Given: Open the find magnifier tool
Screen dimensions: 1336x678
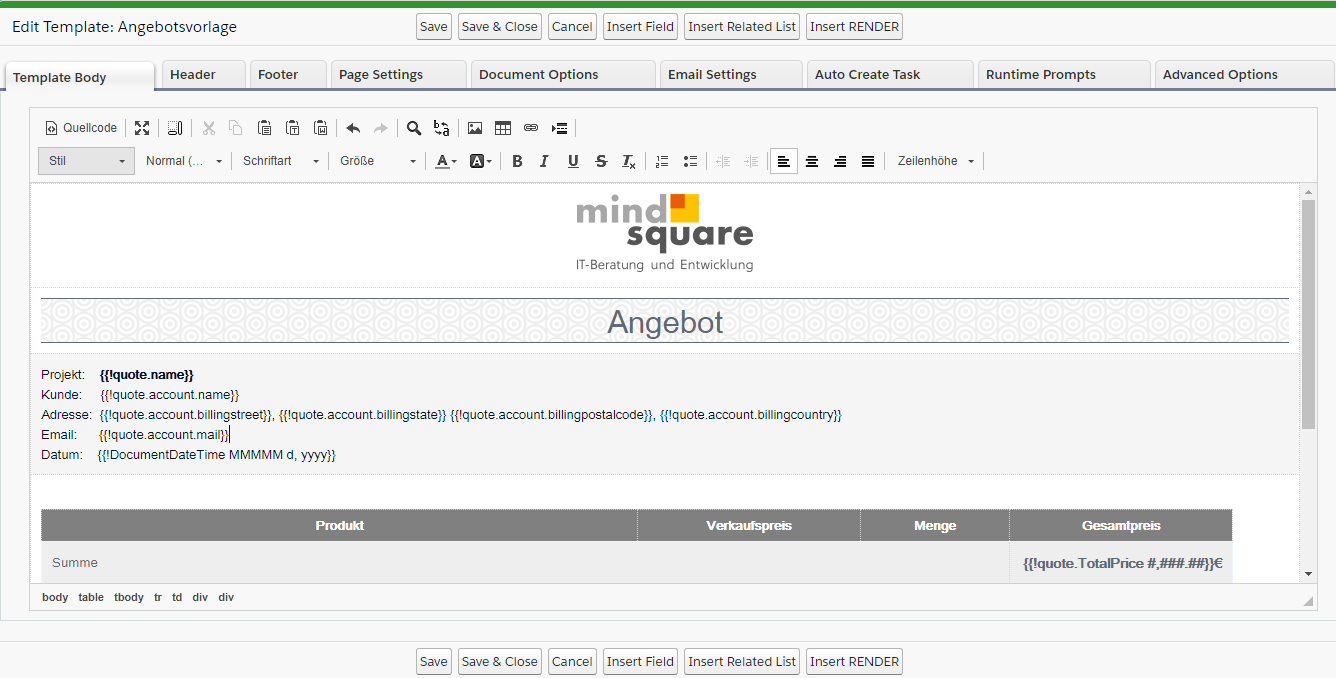Looking at the screenshot, I should (414, 128).
